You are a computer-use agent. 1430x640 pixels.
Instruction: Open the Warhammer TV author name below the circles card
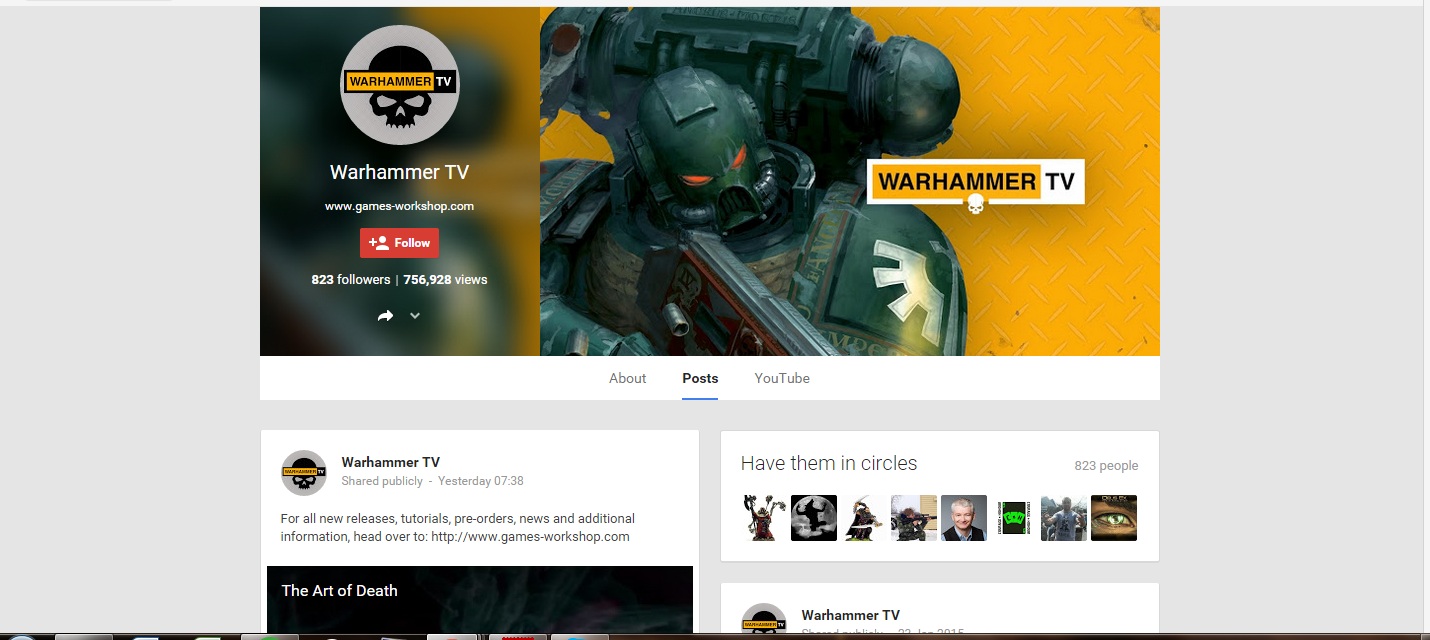click(x=850, y=615)
